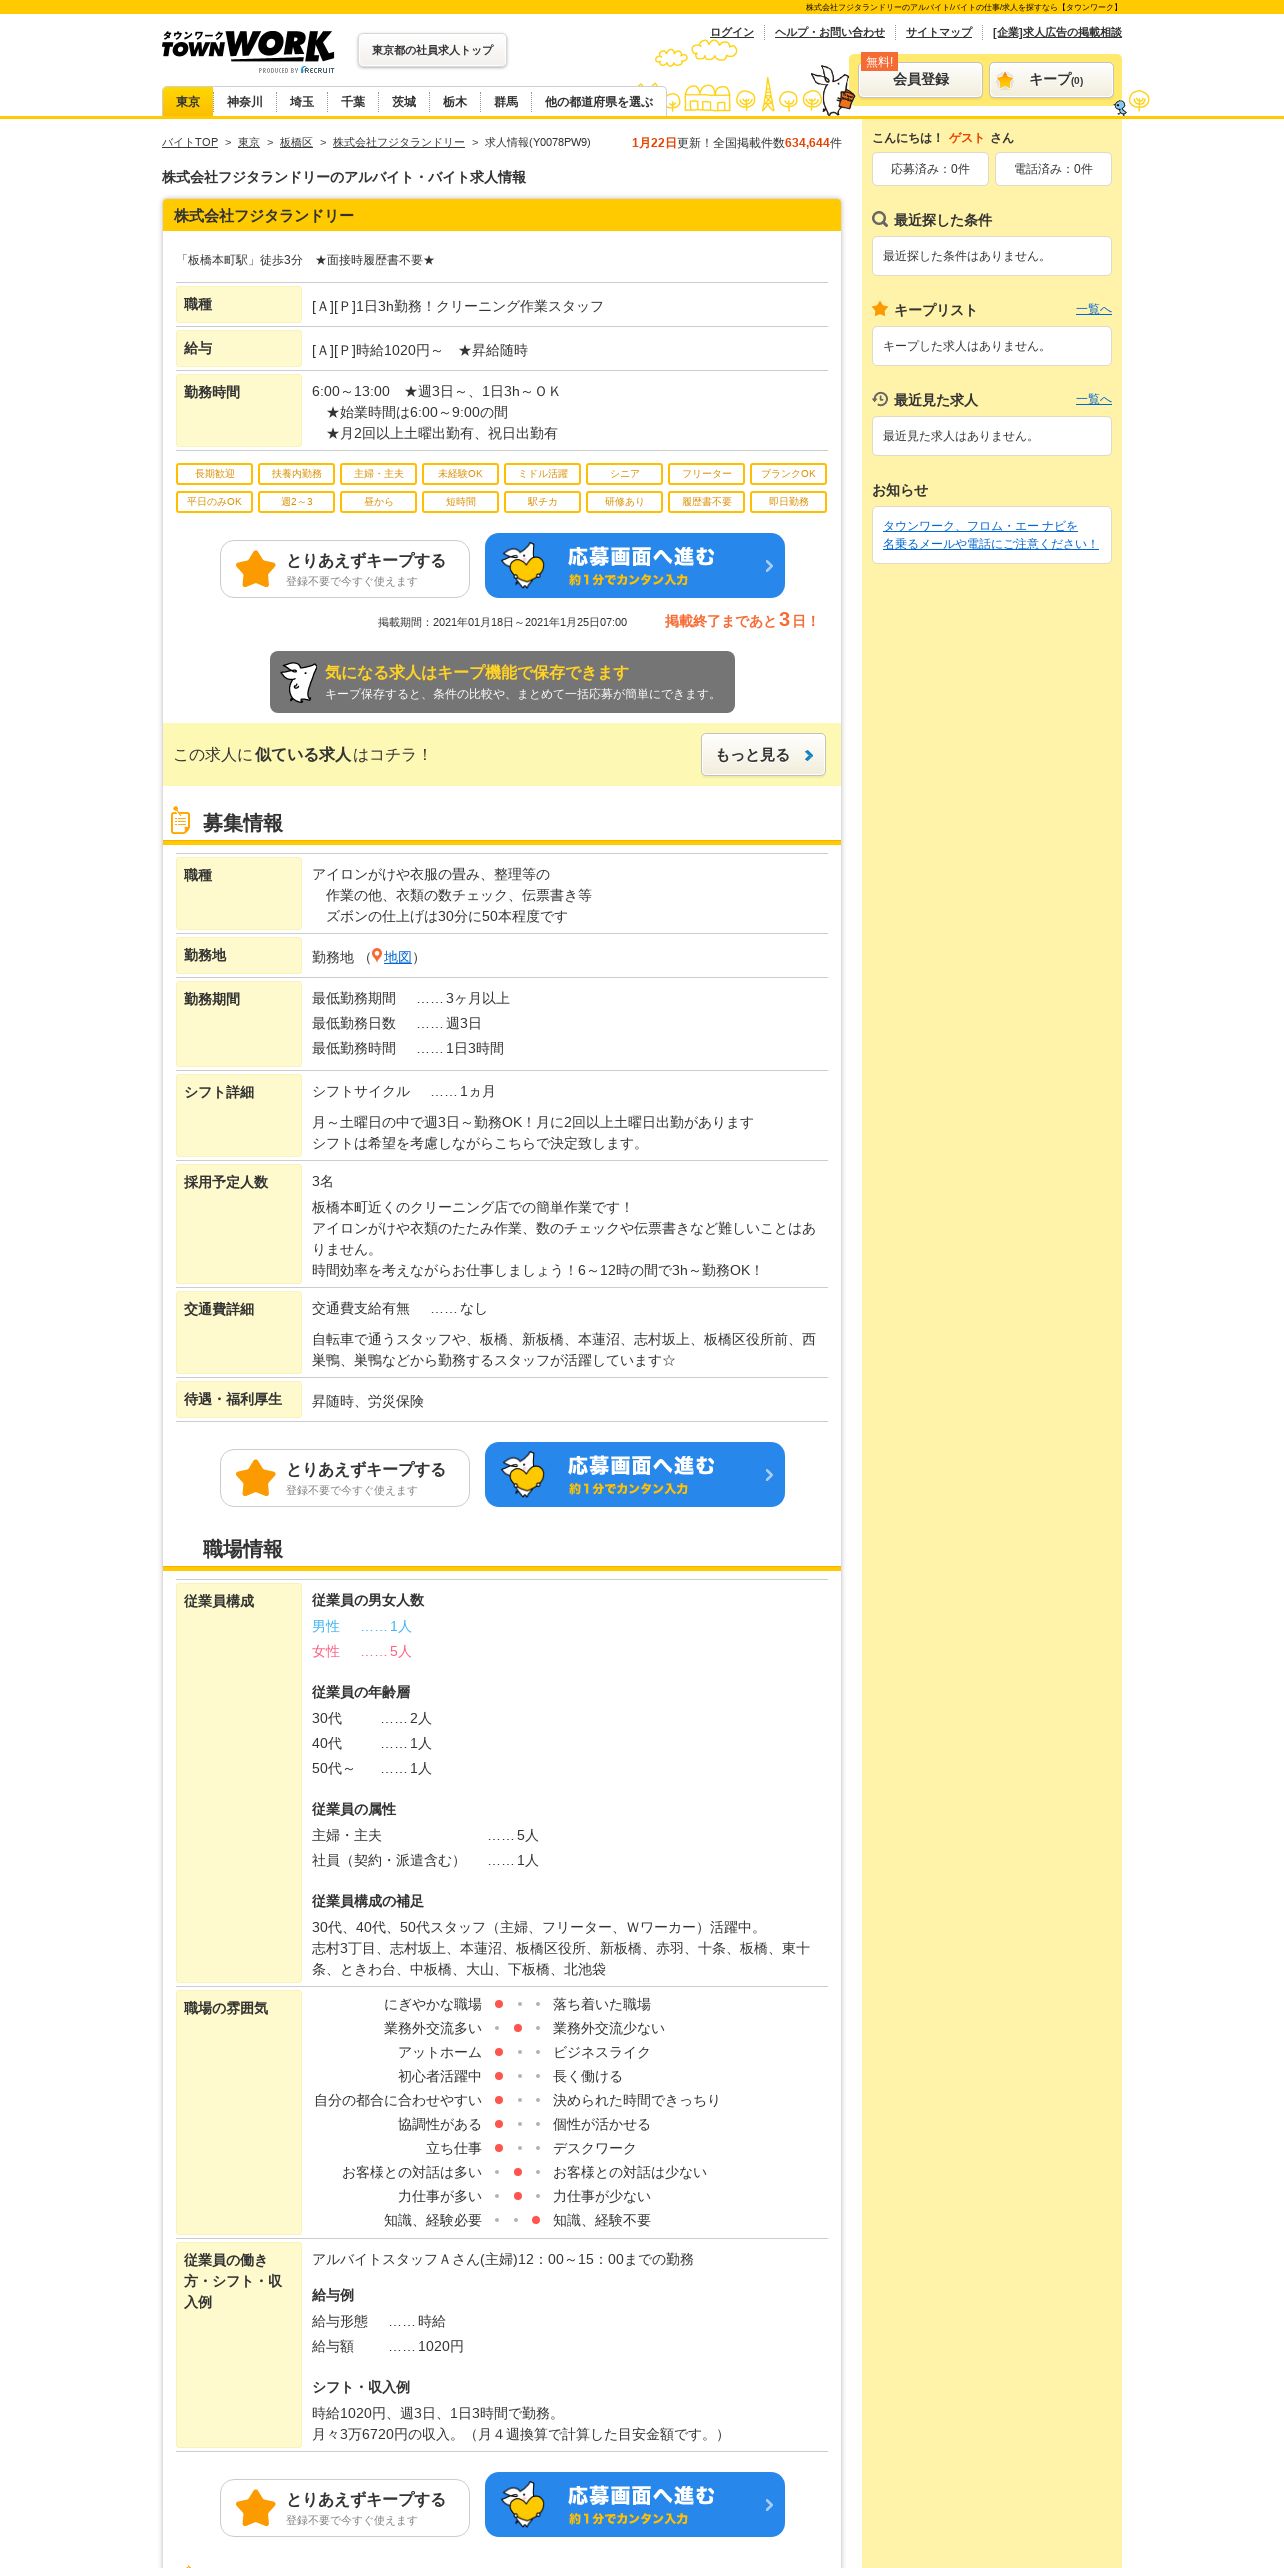The height and width of the screenshot is (2568, 1284).
Task: Click the ブランクOK tag
Action: 789,474
